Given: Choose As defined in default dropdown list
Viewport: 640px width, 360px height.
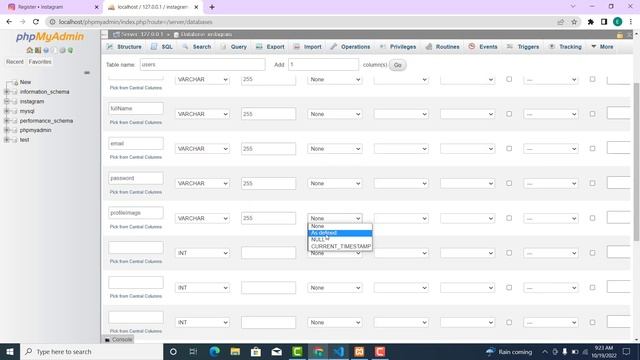Looking at the screenshot, I should [x=340, y=233].
